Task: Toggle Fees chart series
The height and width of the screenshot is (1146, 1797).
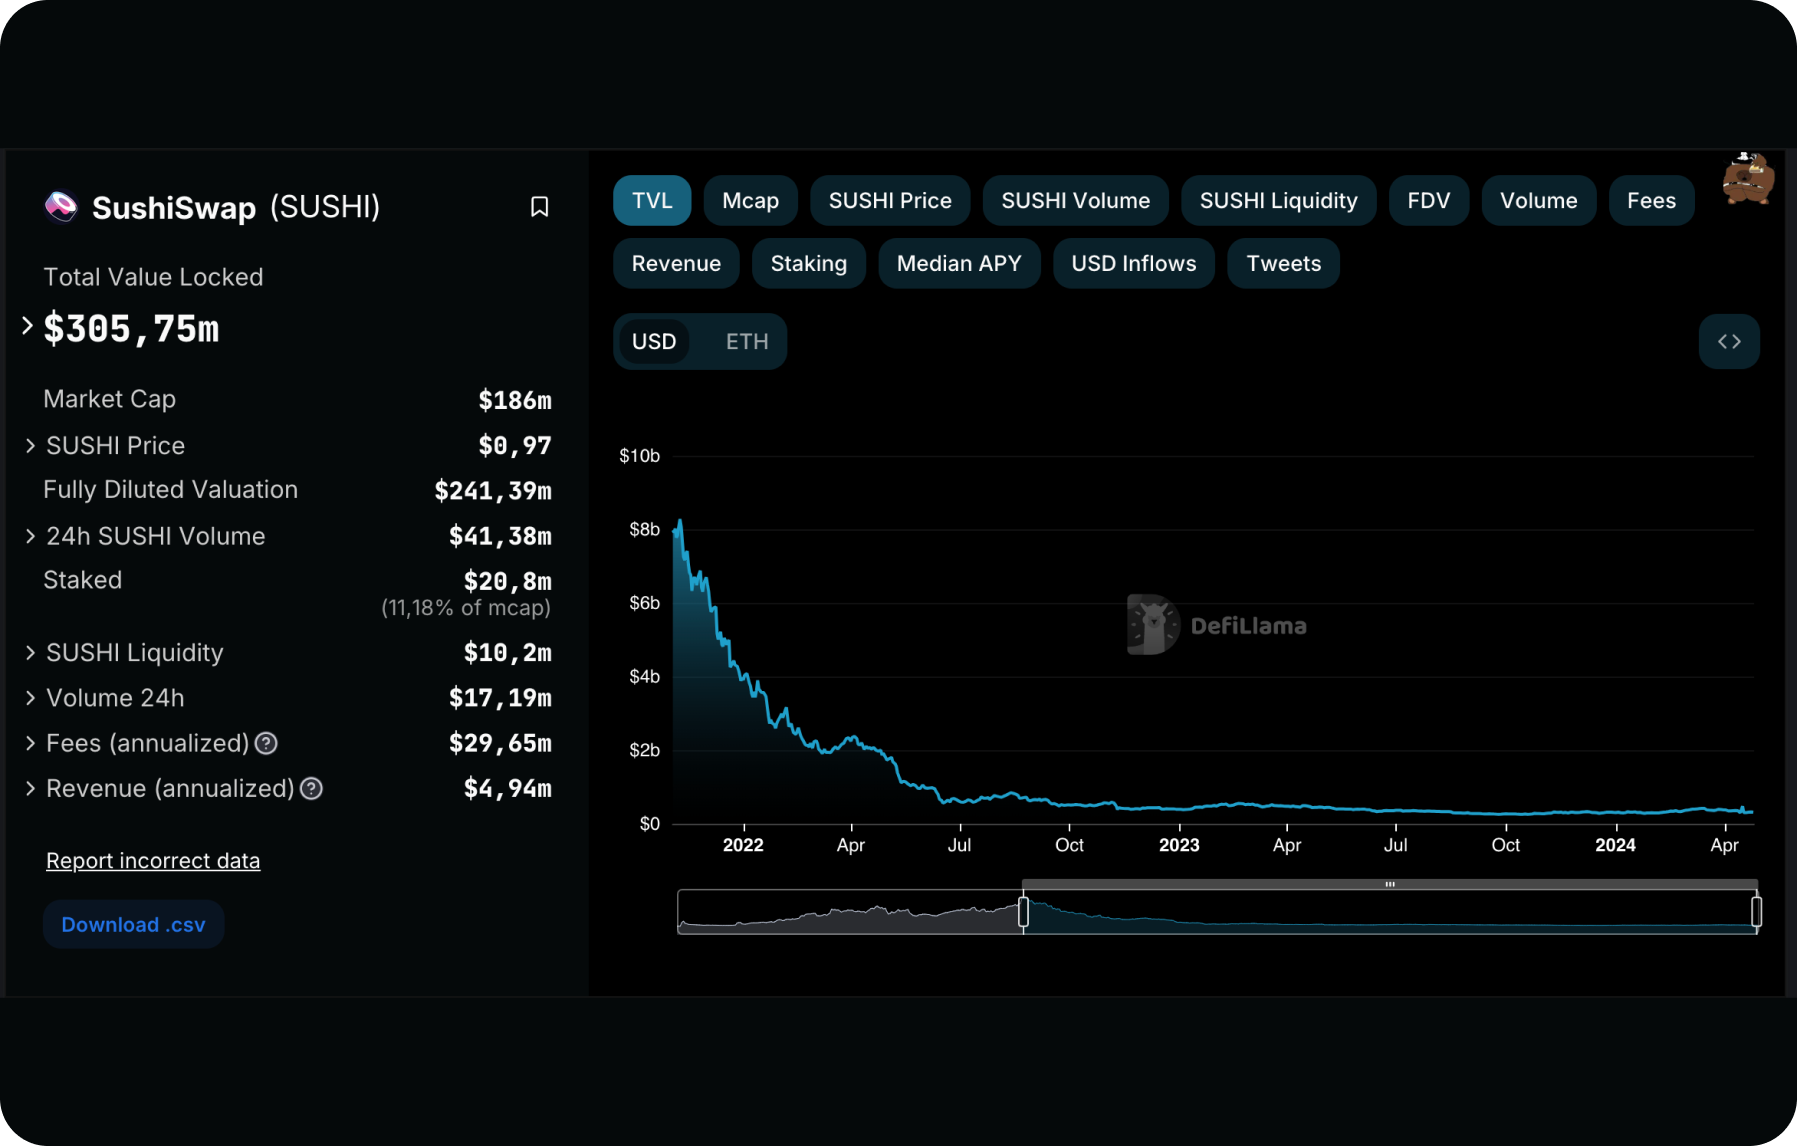Action: click(x=1651, y=201)
